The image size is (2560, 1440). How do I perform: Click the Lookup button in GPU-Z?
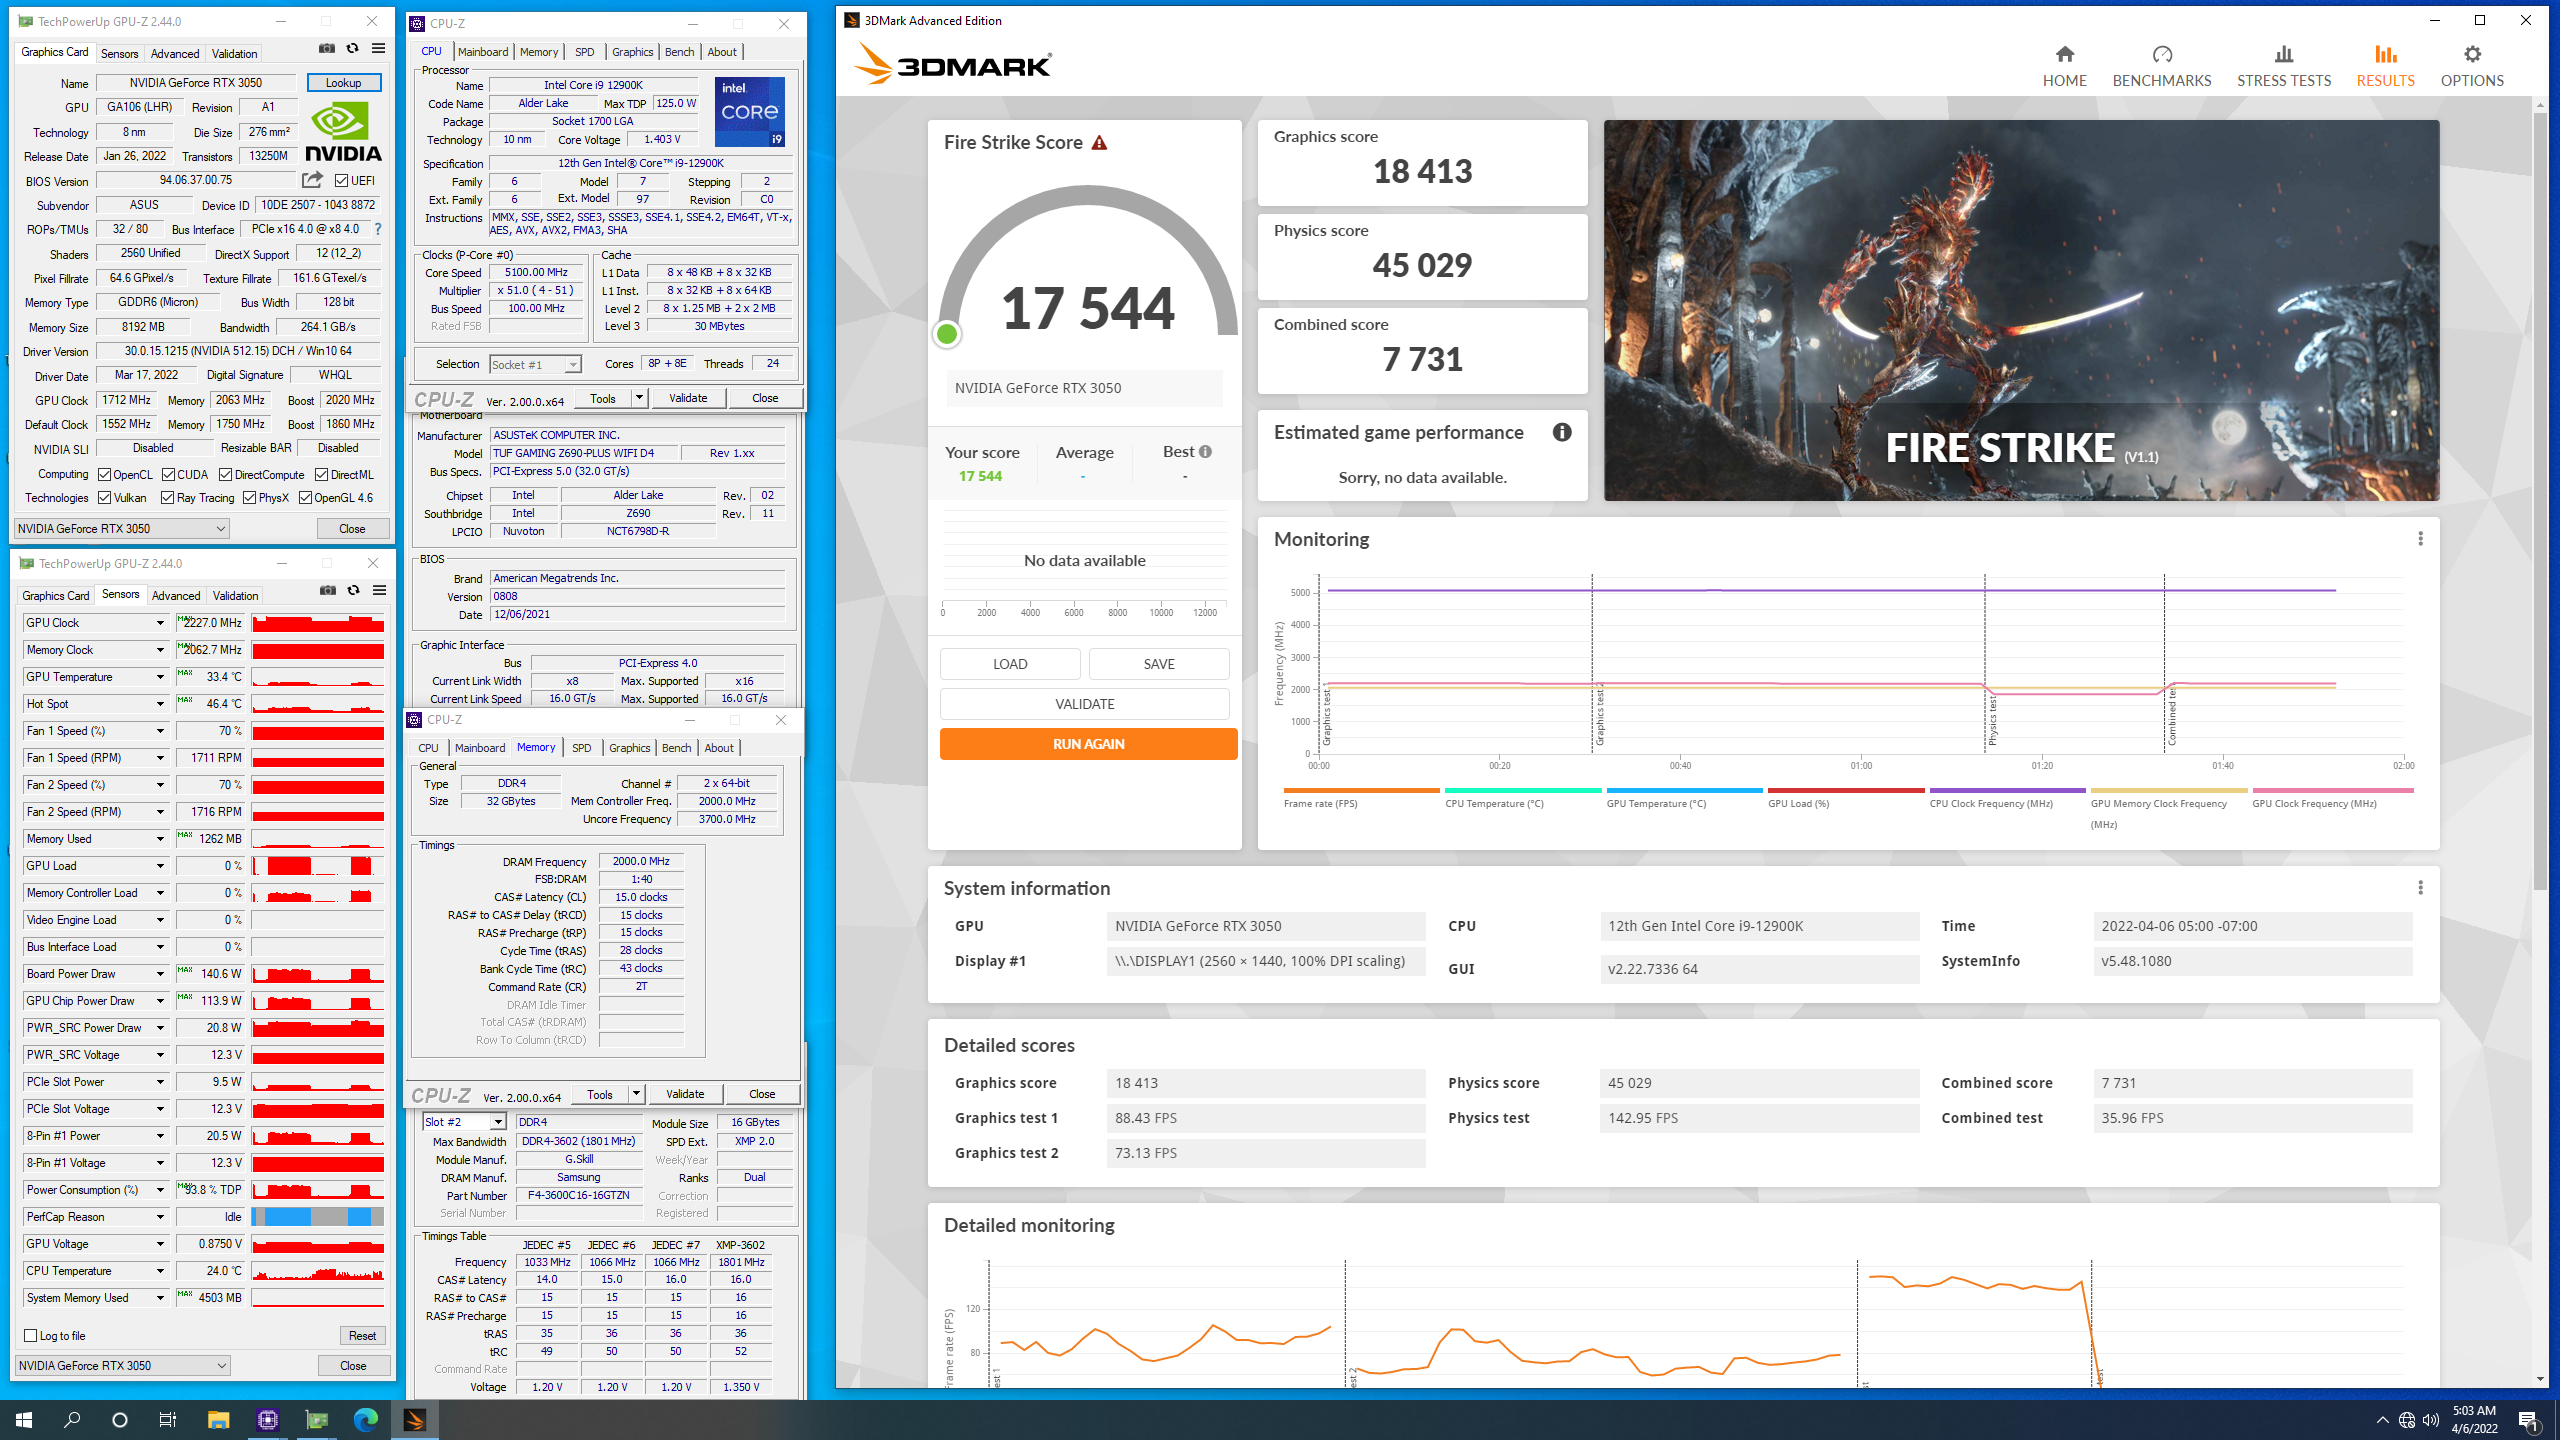click(x=343, y=83)
